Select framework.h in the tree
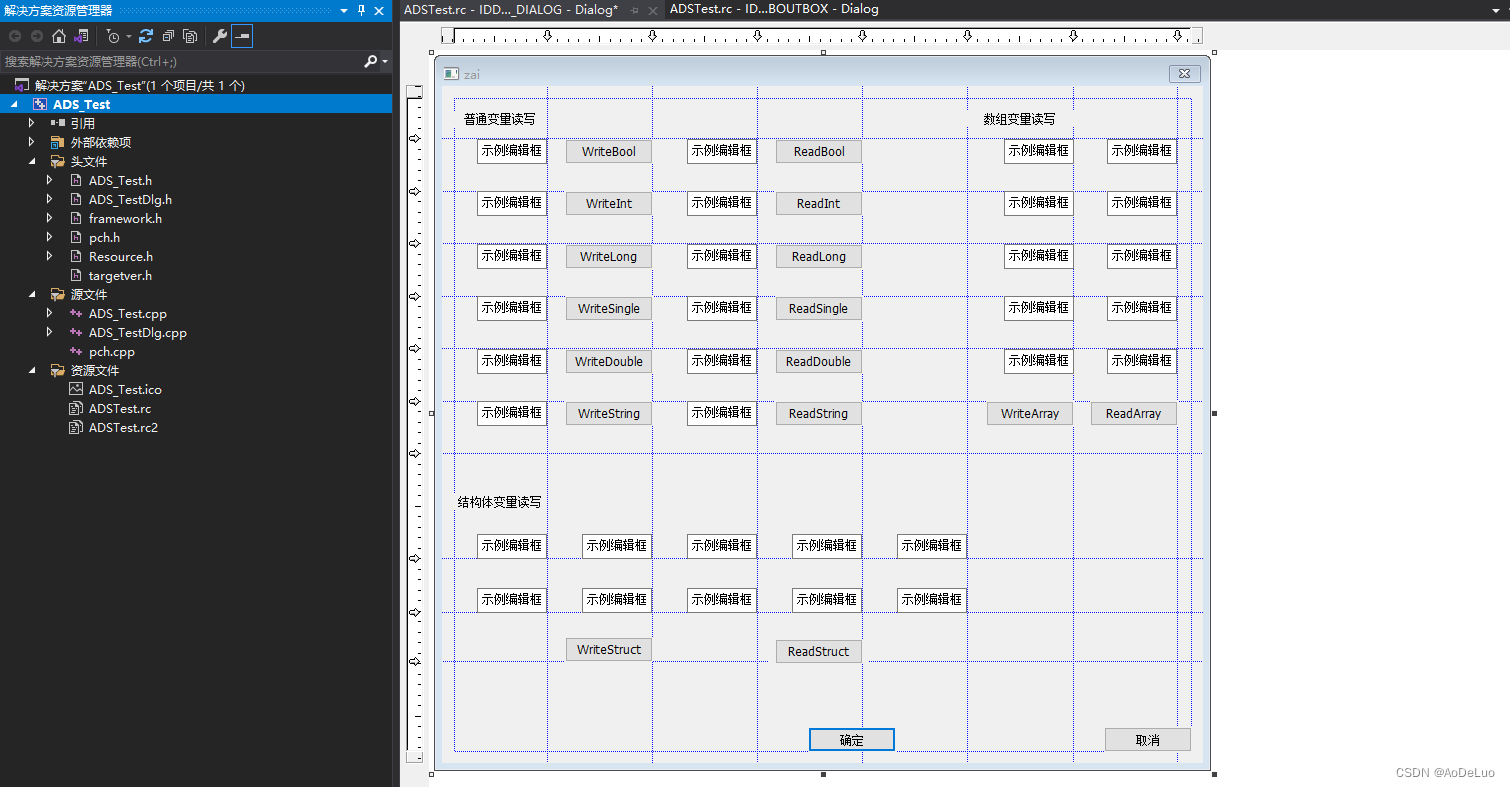The width and height of the screenshot is (1510, 787). coord(125,218)
